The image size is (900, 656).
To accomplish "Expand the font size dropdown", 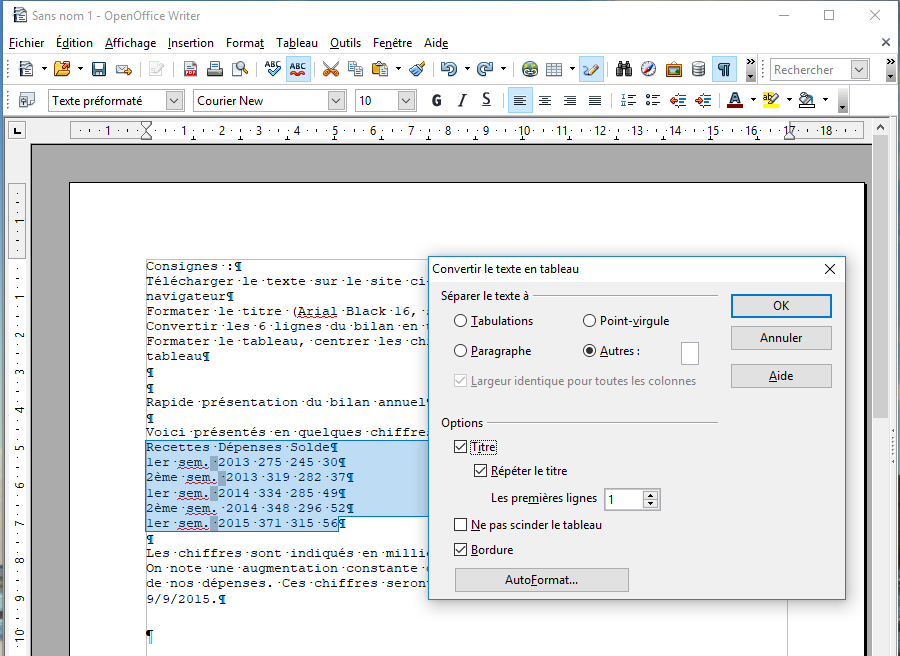I will (x=406, y=101).
